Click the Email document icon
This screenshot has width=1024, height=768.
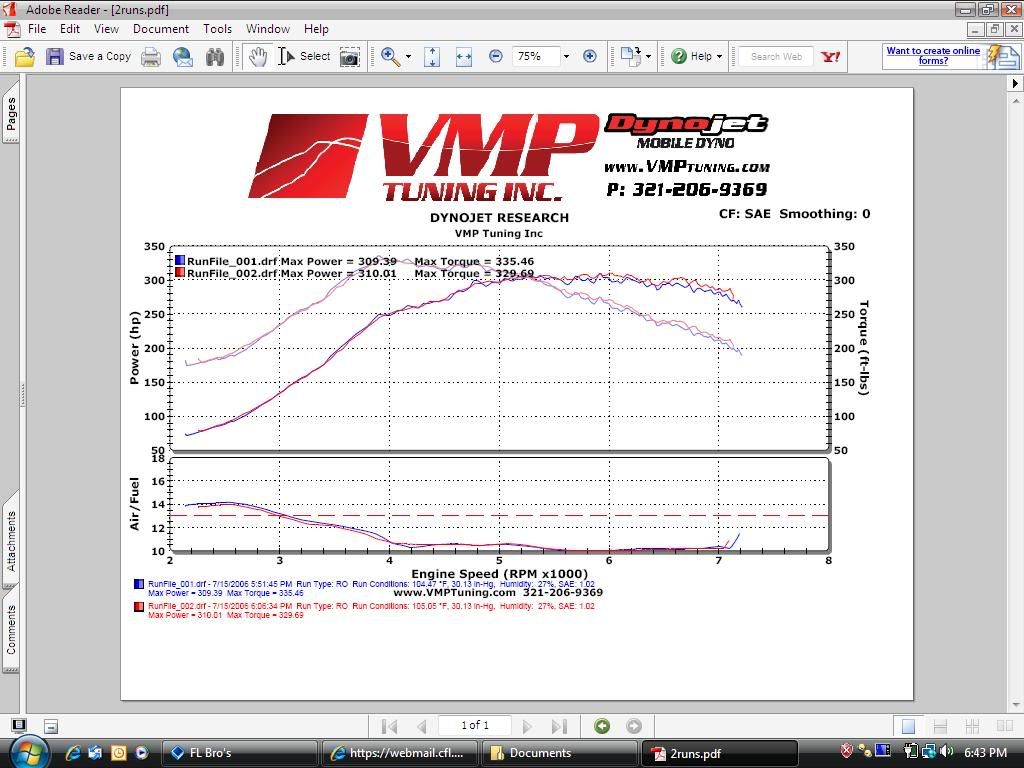pyautogui.click(x=183, y=57)
